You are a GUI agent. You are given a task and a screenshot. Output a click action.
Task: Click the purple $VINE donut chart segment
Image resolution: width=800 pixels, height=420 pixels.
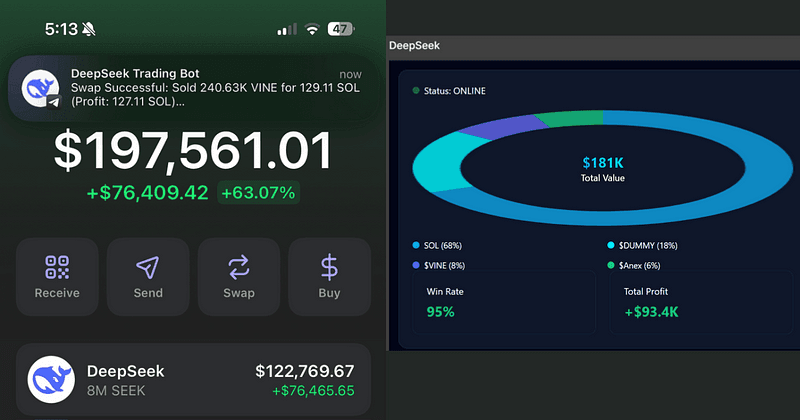pyautogui.click(x=503, y=127)
